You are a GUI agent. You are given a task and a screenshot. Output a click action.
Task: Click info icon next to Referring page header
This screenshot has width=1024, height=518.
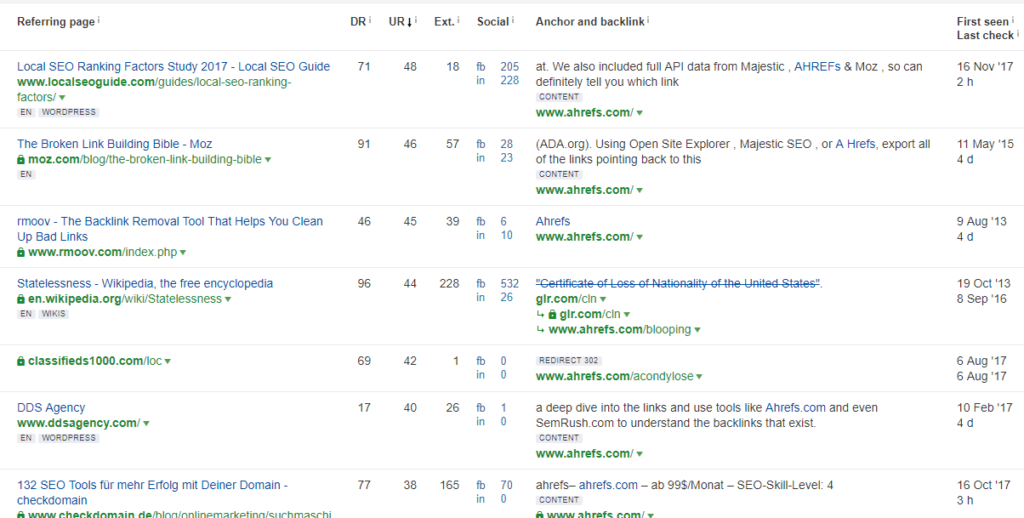click(x=99, y=20)
